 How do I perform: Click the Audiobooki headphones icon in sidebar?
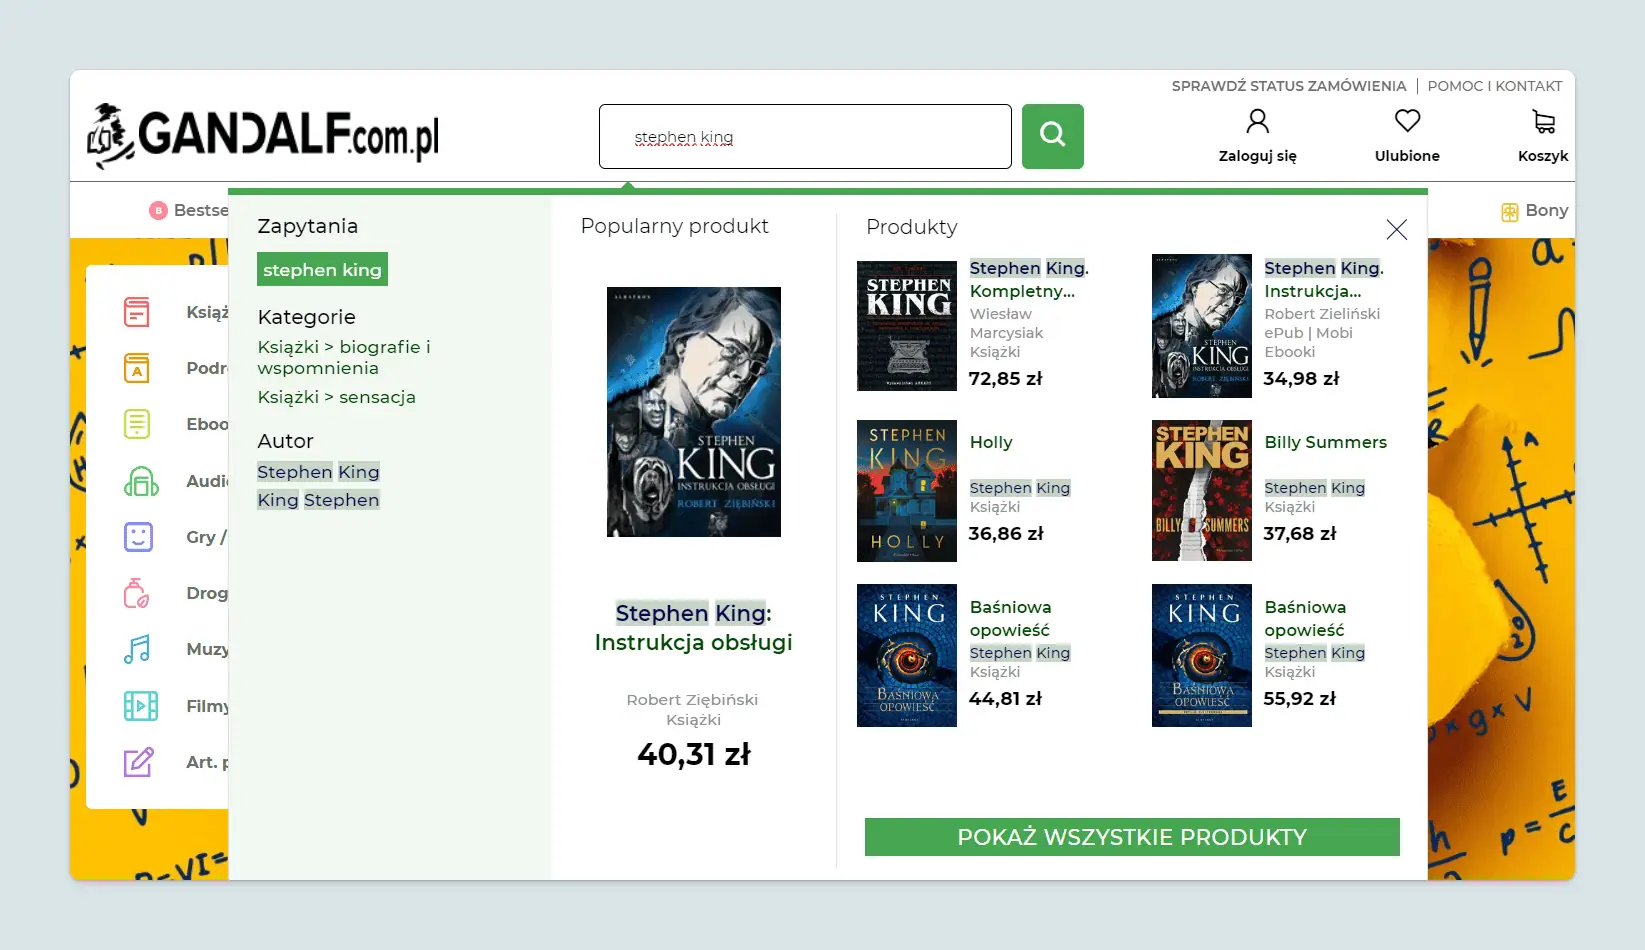coord(141,481)
